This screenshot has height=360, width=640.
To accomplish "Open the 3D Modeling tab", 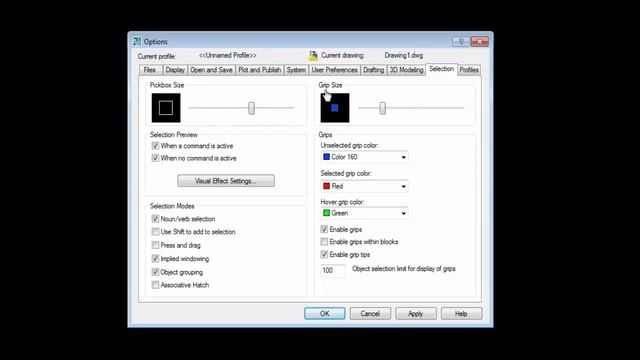I will 406,70.
